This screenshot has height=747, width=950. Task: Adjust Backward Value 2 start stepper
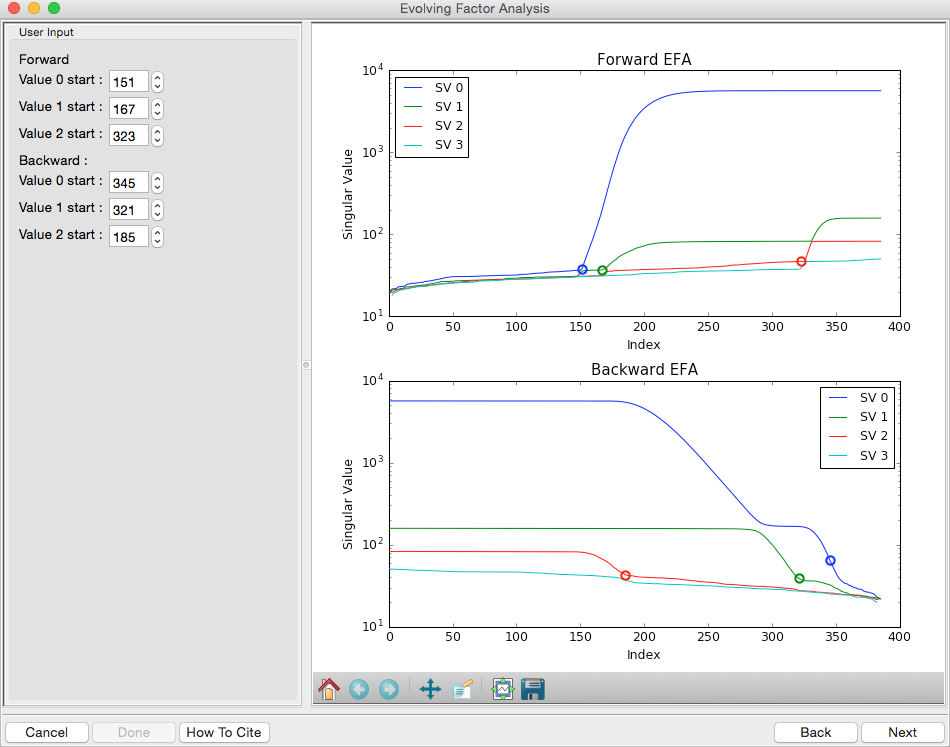(158, 237)
